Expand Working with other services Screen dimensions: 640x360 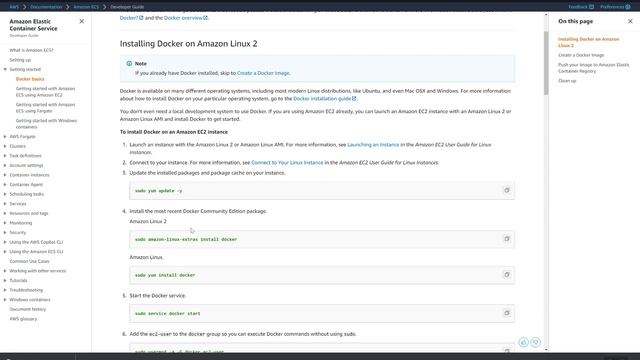[x=5, y=271]
